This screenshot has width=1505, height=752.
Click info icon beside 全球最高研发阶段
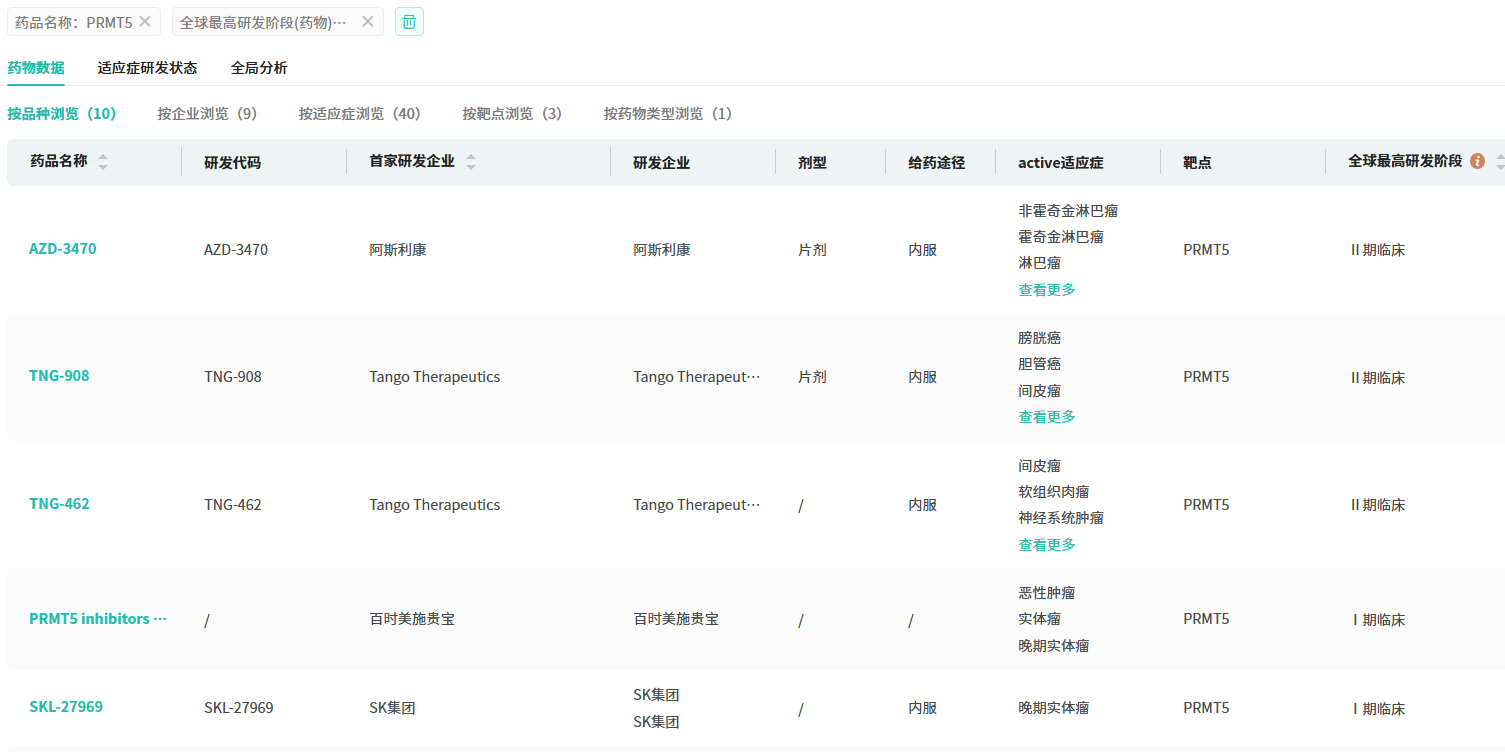point(1477,161)
